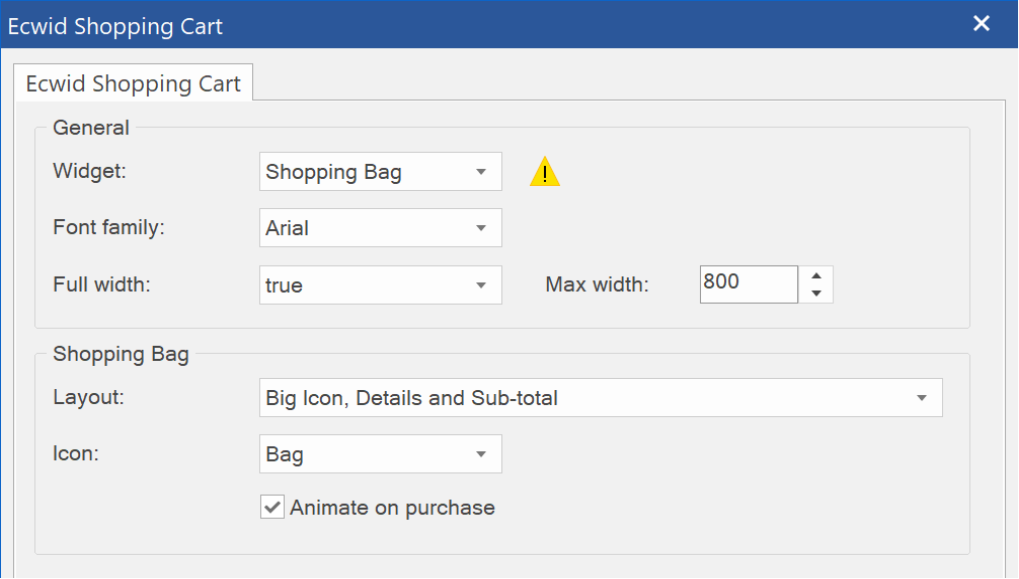The image size is (1019, 579).
Task: Click the Icon: label
Action: (76, 453)
